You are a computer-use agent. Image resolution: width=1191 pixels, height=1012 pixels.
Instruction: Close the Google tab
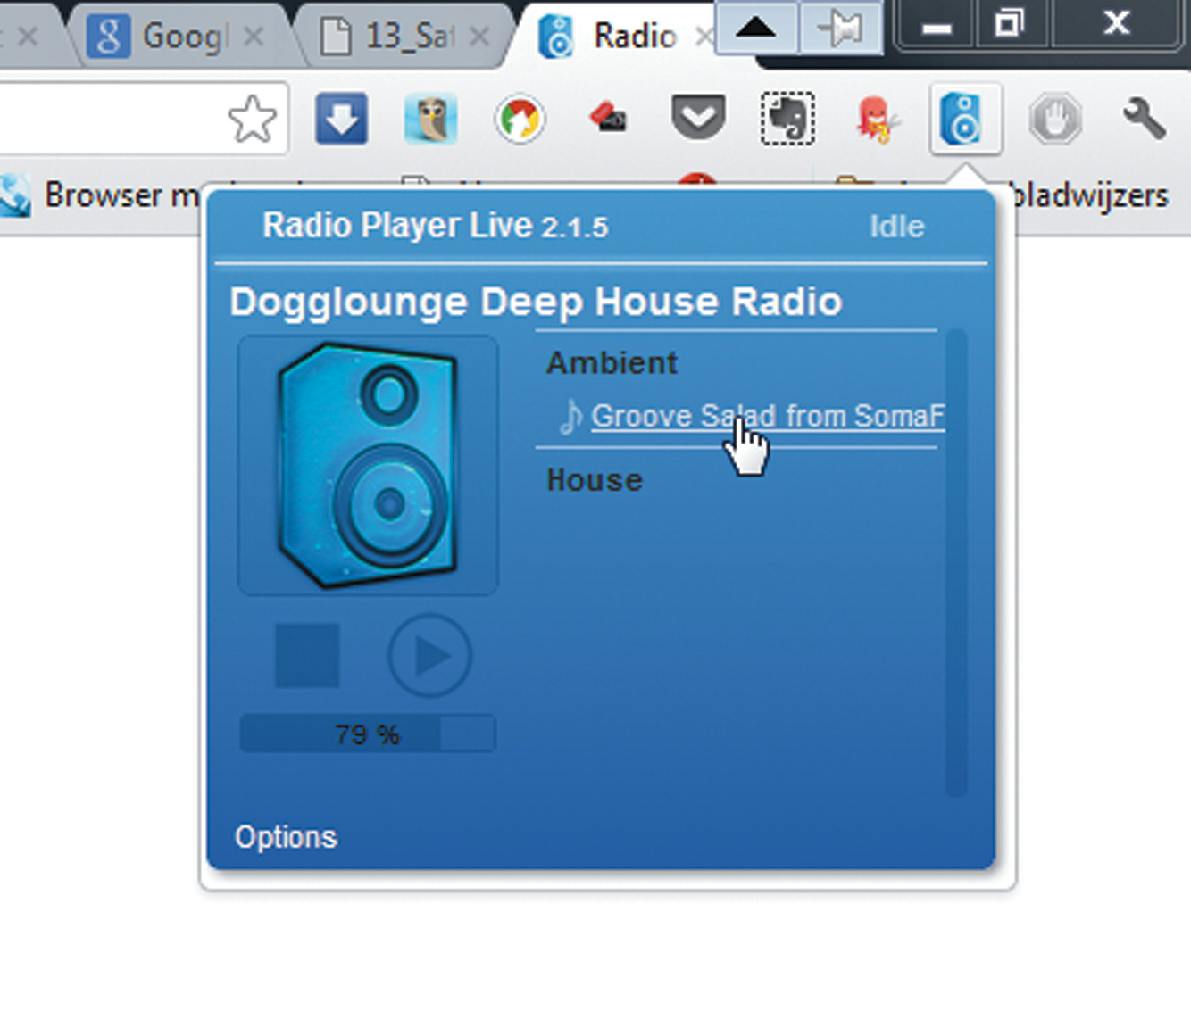point(255,36)
